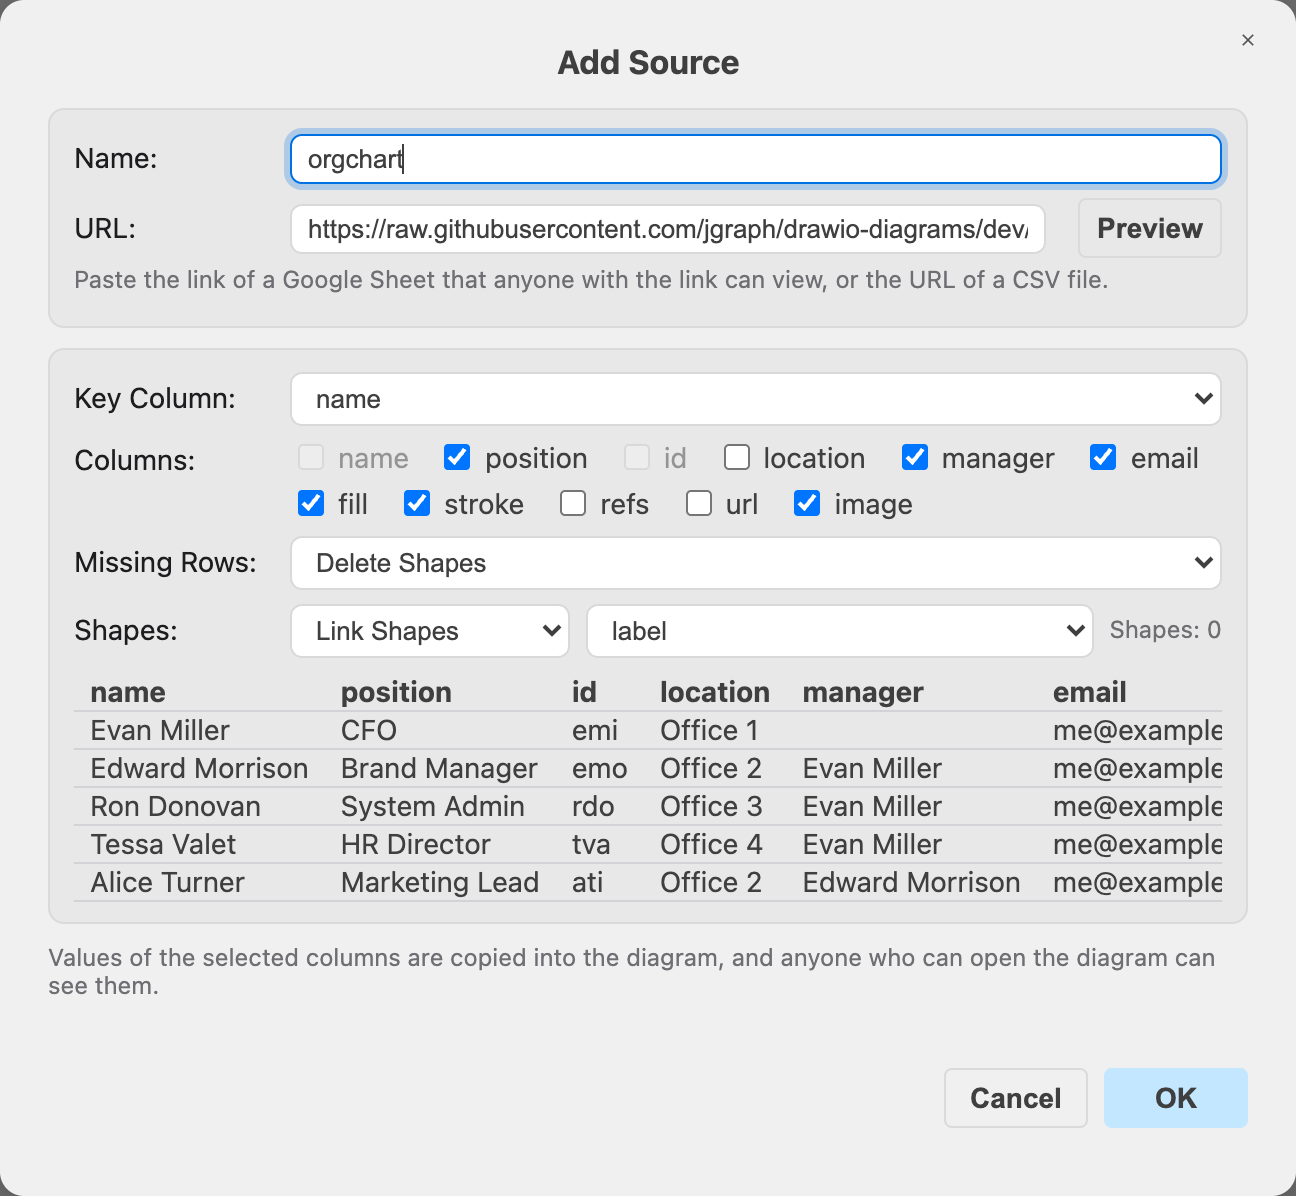1296x1196 pixels.
Task: Click the System Admin cell
Action: tap(433, 807)
